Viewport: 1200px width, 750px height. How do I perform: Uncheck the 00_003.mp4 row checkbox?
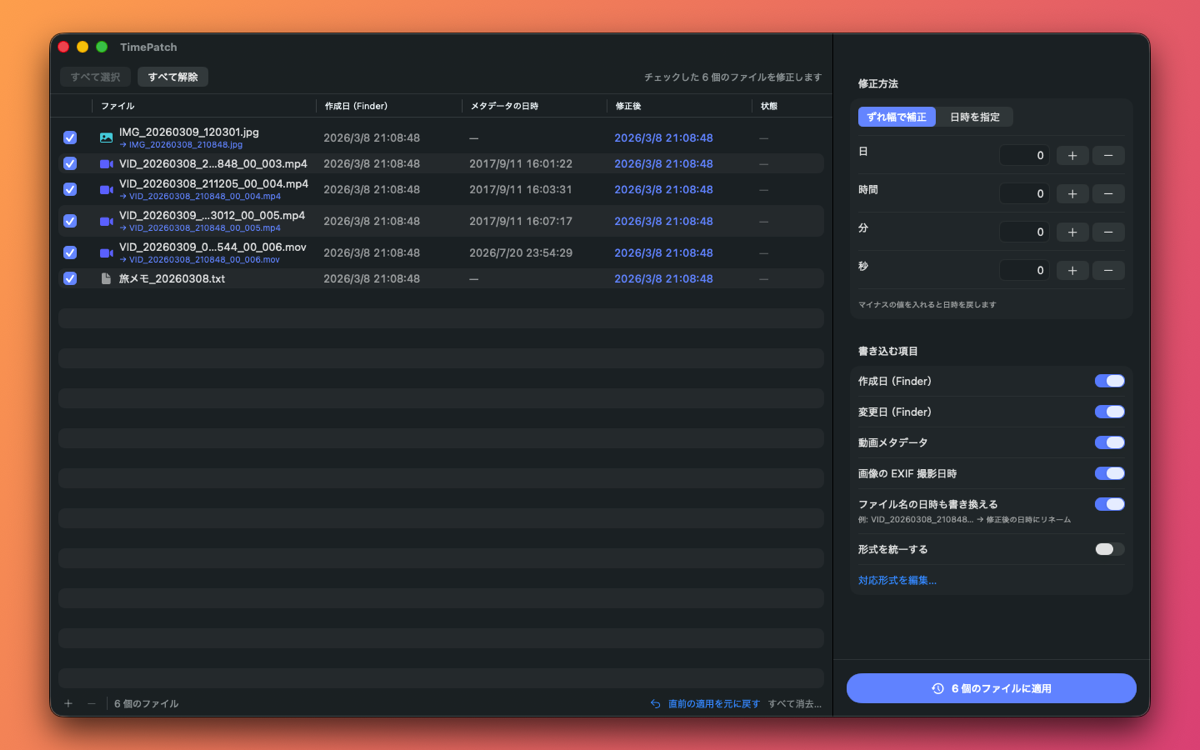pyautogui.click(x=70, y=163)
